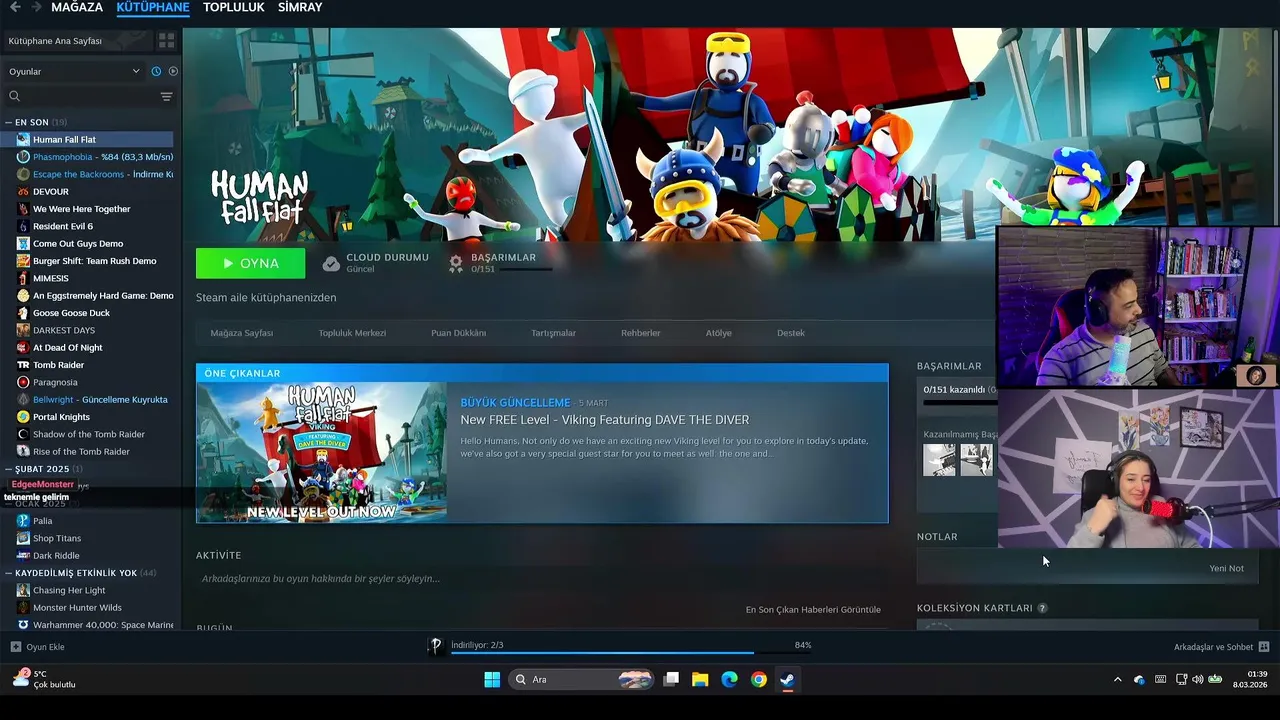
Task: Open Topluluk Merkezi link
Action: 352,333
